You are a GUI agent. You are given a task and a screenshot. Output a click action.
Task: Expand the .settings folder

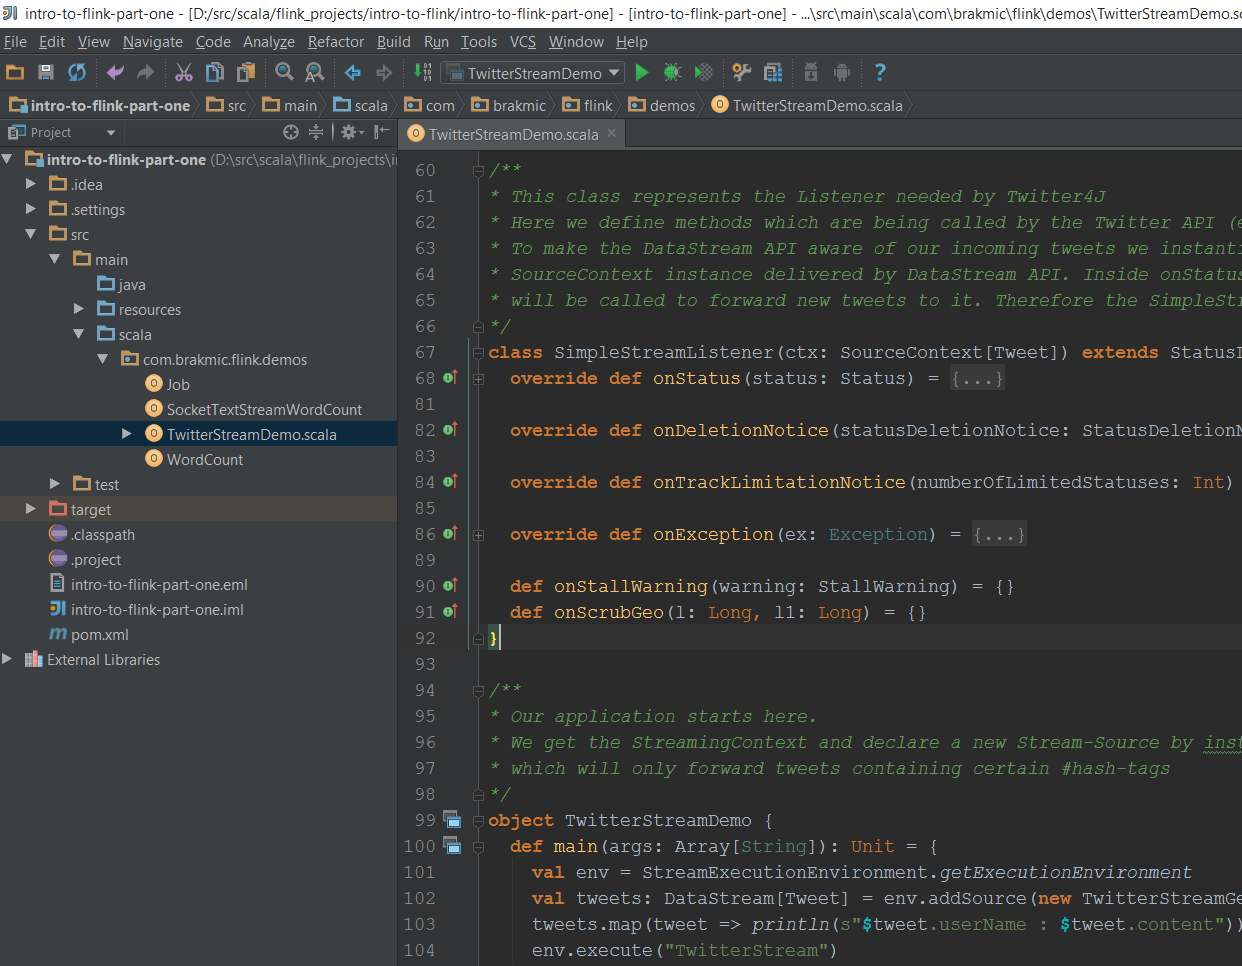click(31, 209)
